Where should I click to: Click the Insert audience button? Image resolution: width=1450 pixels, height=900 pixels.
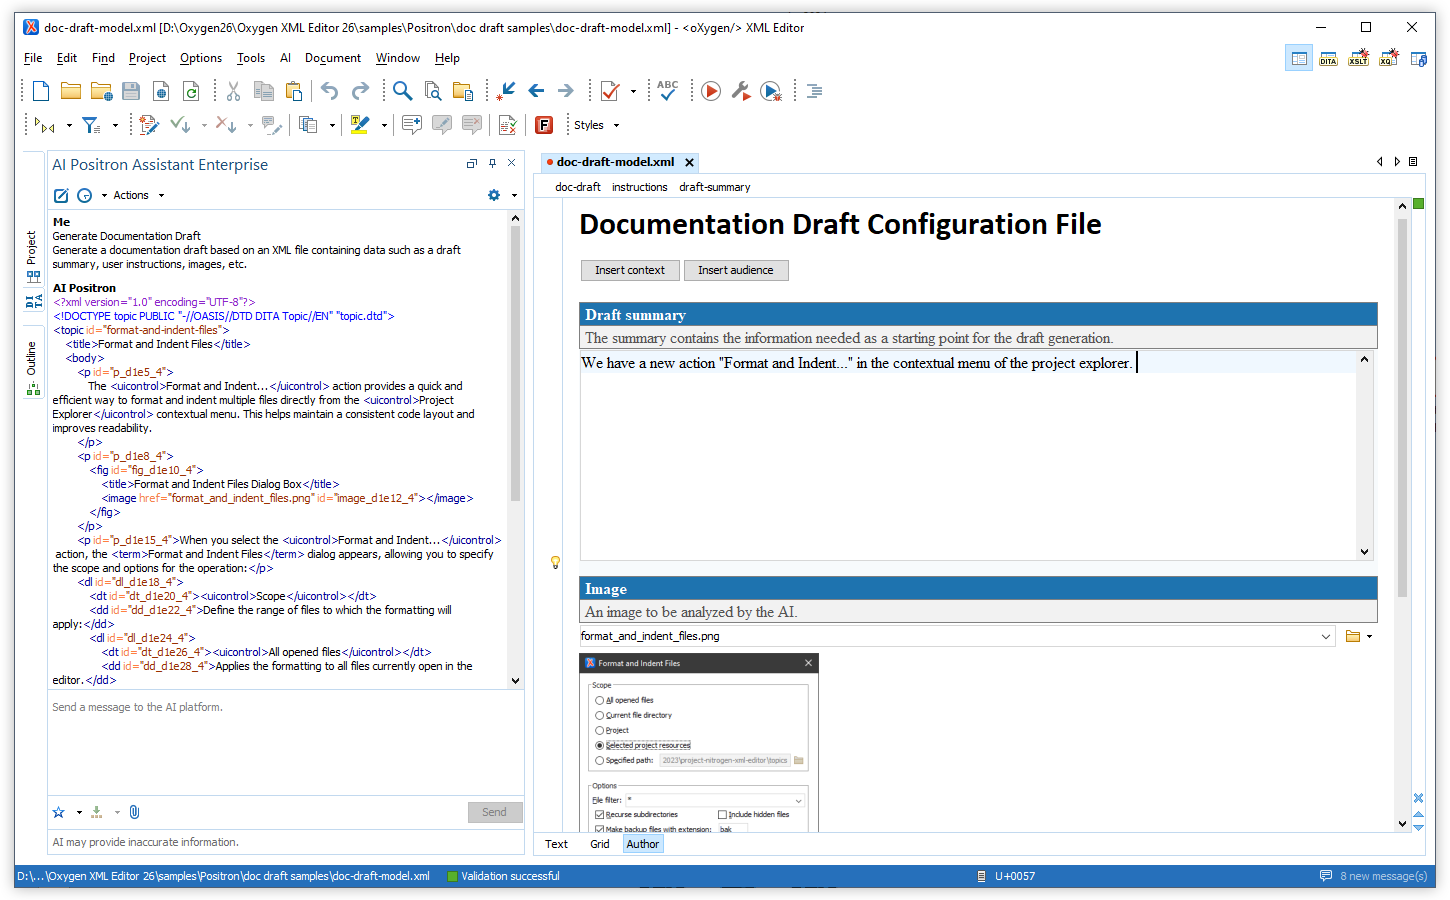[x=735, y=270]
